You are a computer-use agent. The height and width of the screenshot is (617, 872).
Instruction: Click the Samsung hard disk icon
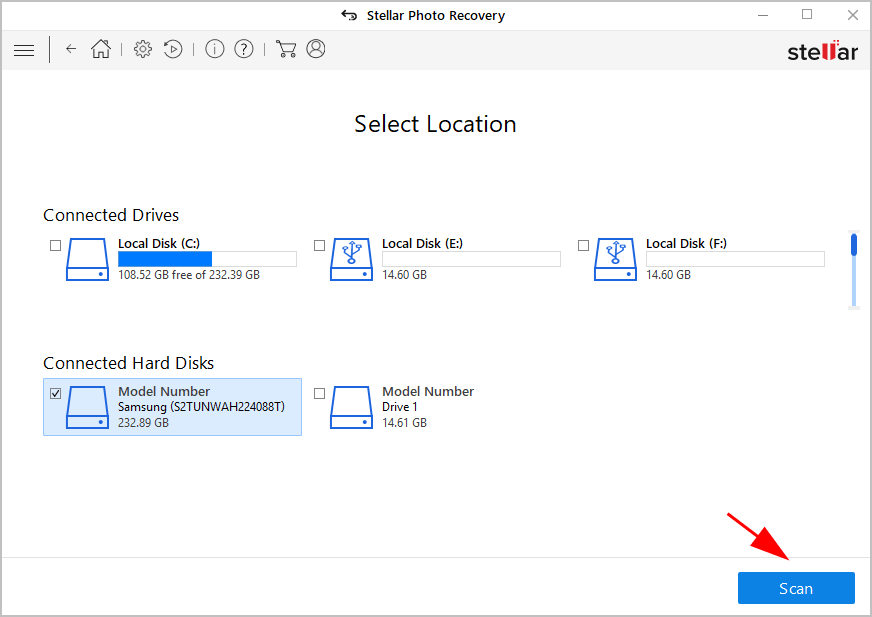tap(87, 407)
